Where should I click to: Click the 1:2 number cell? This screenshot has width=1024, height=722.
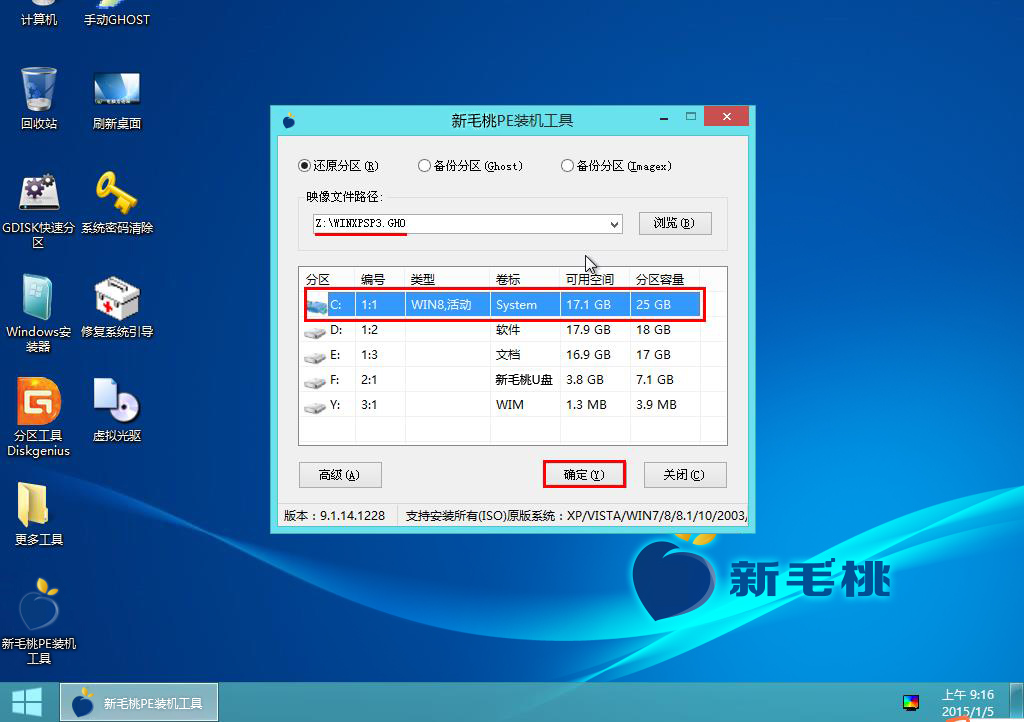[369, 330]
